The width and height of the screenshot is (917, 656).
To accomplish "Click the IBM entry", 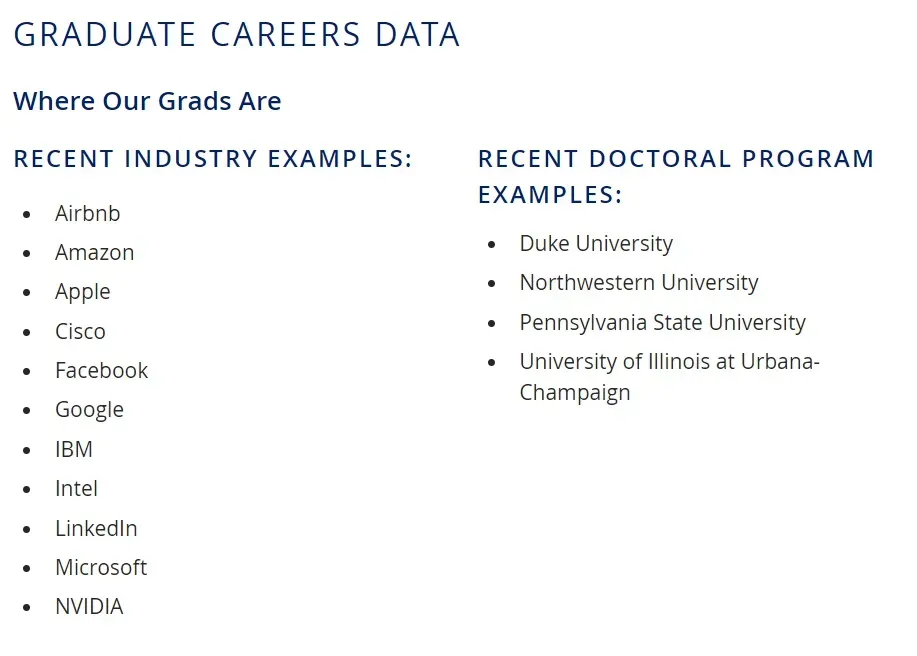I will click(x=74, y=450).
